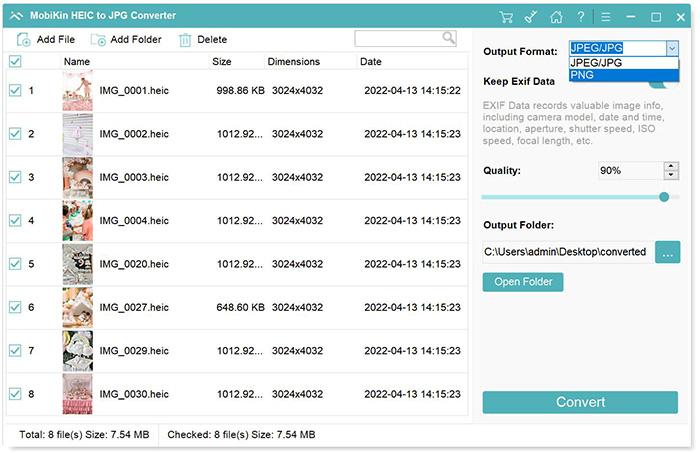Click the search magnifier icon

tap(449, 38)
